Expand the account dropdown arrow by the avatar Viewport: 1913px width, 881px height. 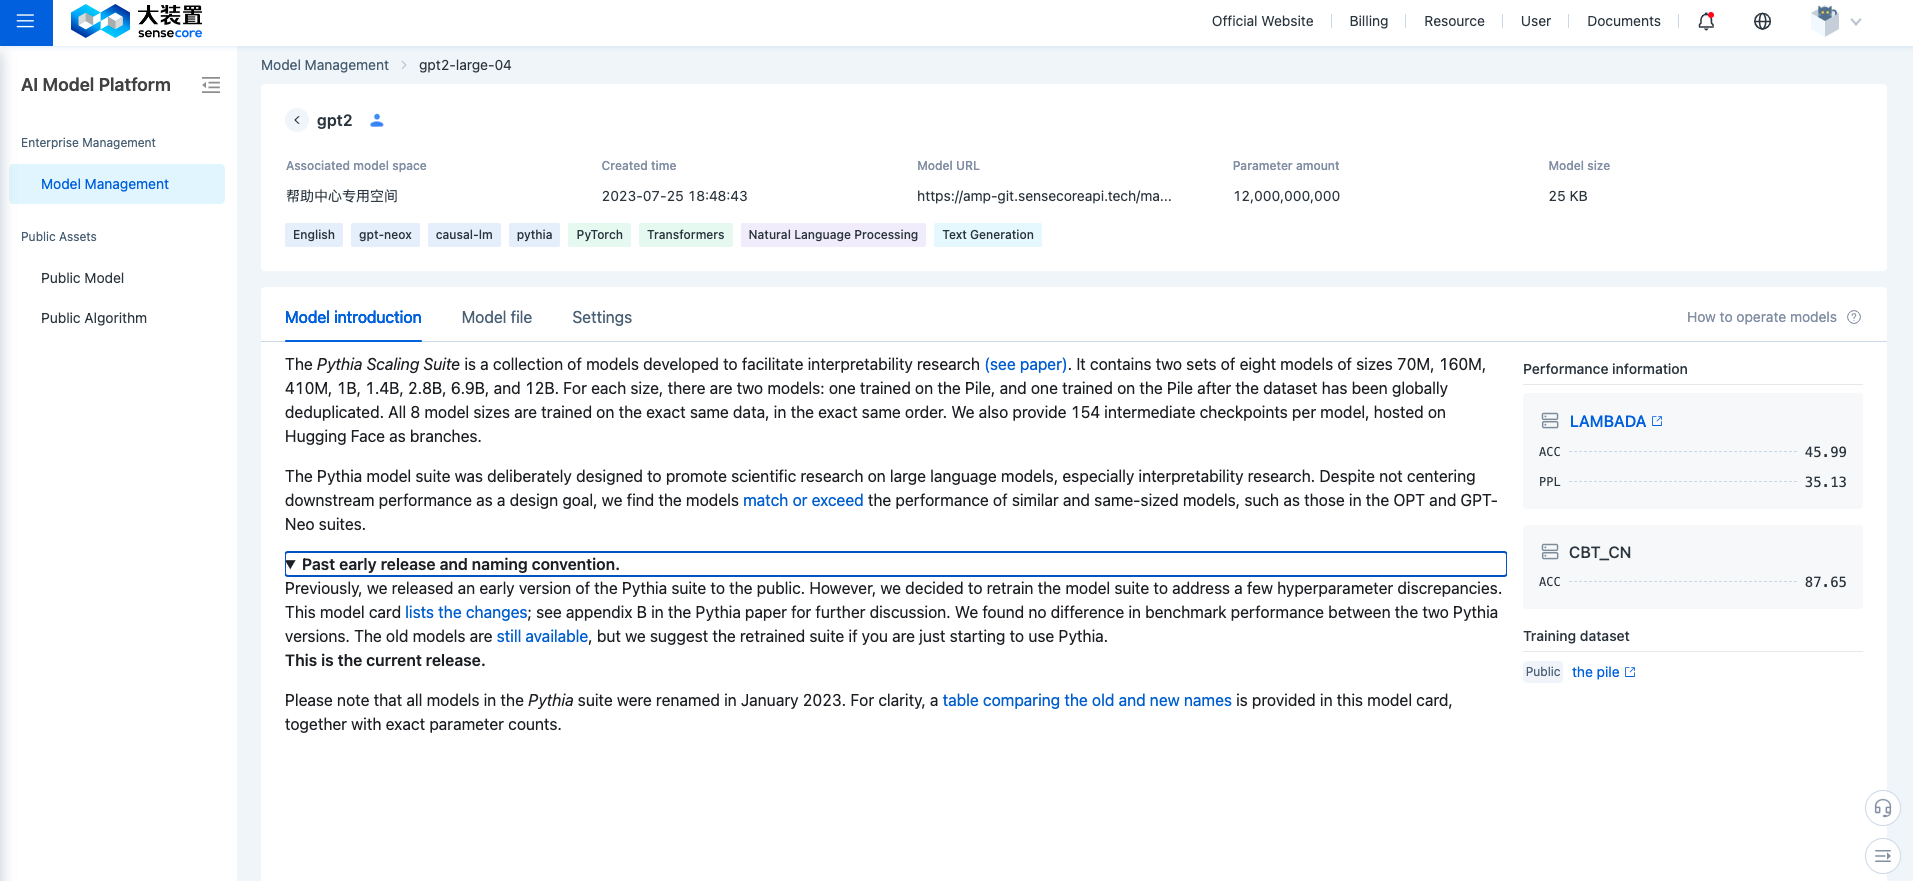point(1856,22)
